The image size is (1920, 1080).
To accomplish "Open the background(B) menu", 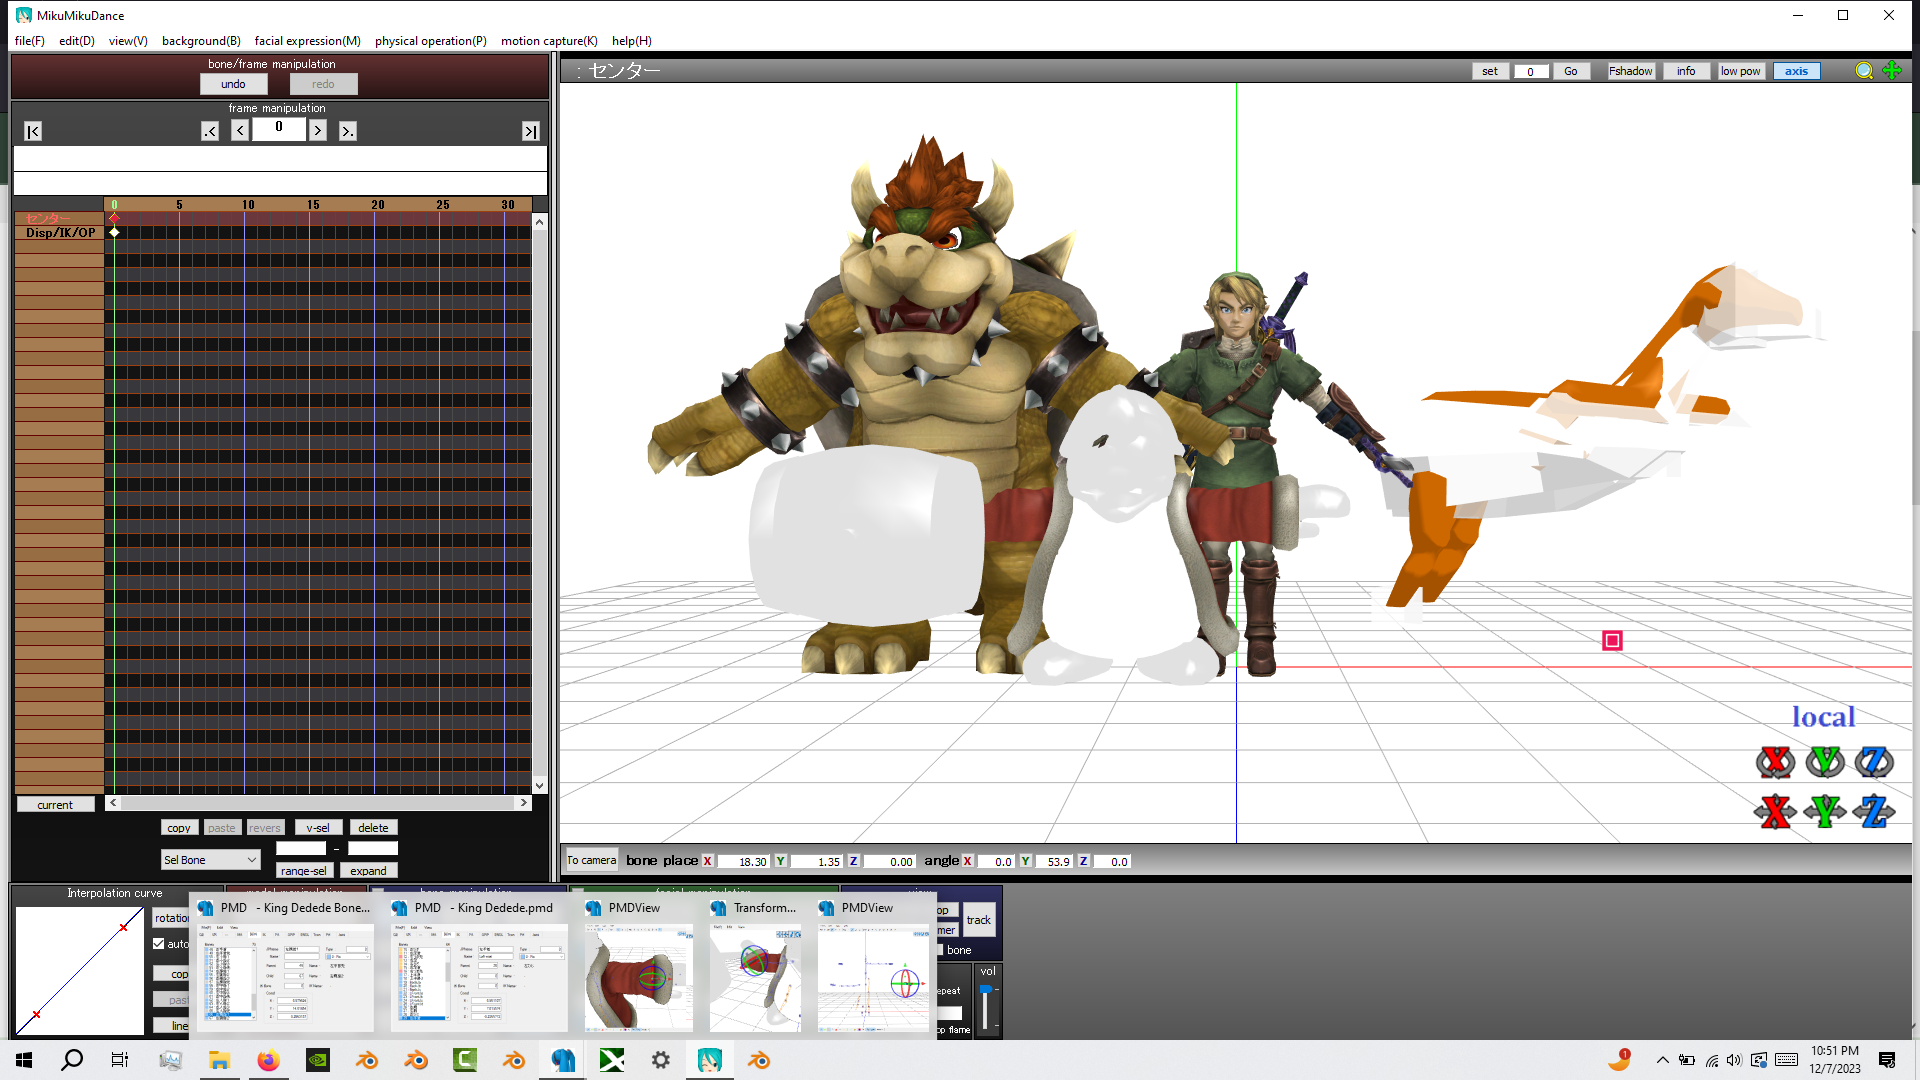I will (x=201, y=41).
